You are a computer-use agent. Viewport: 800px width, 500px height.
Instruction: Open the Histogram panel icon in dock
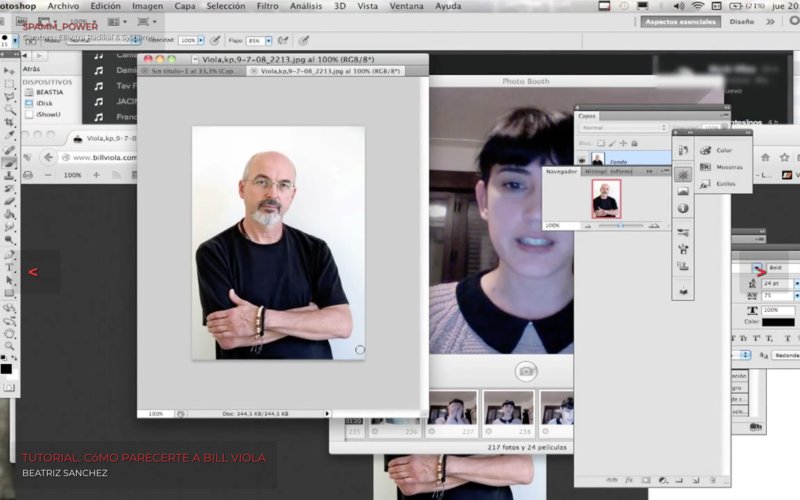(x=683, y=191)
